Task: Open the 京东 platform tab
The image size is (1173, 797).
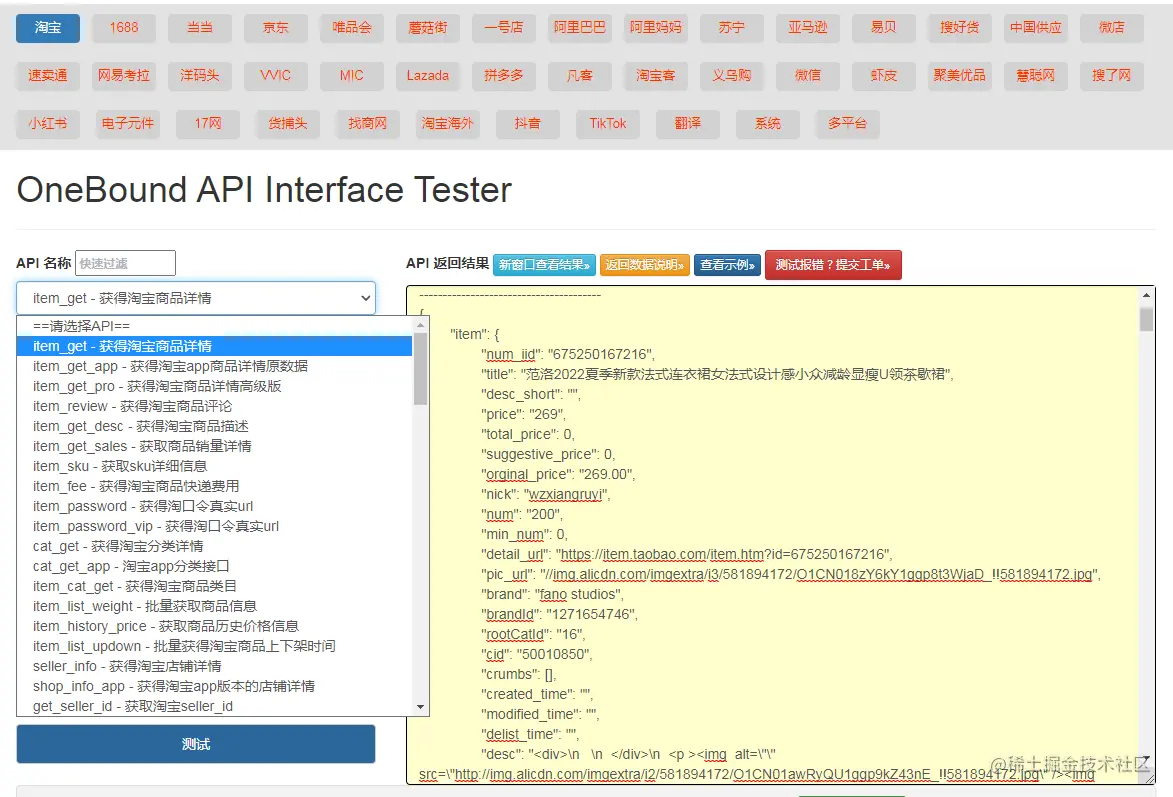Action: pos(275,28)
